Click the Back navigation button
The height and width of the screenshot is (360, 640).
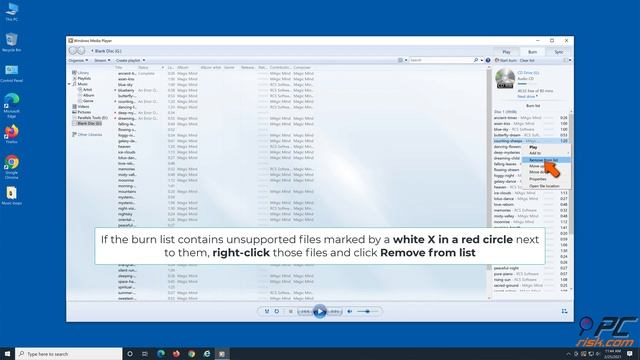[73, 51]
